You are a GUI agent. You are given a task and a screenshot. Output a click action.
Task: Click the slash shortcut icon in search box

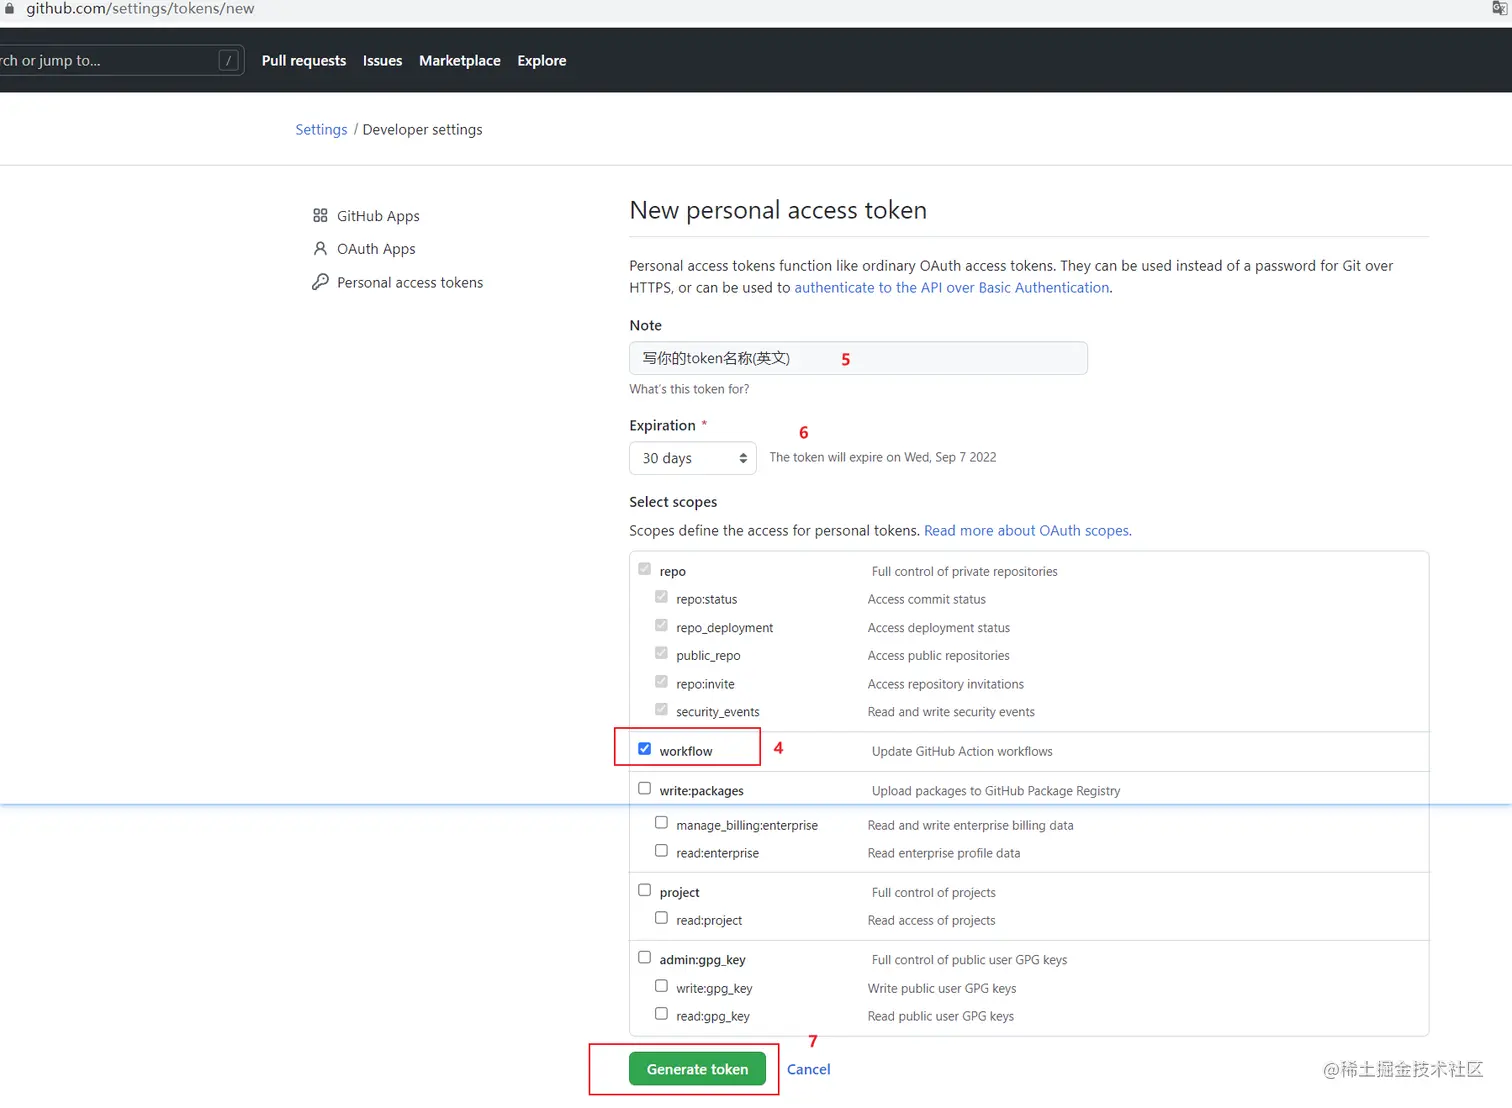coord(229,60)
